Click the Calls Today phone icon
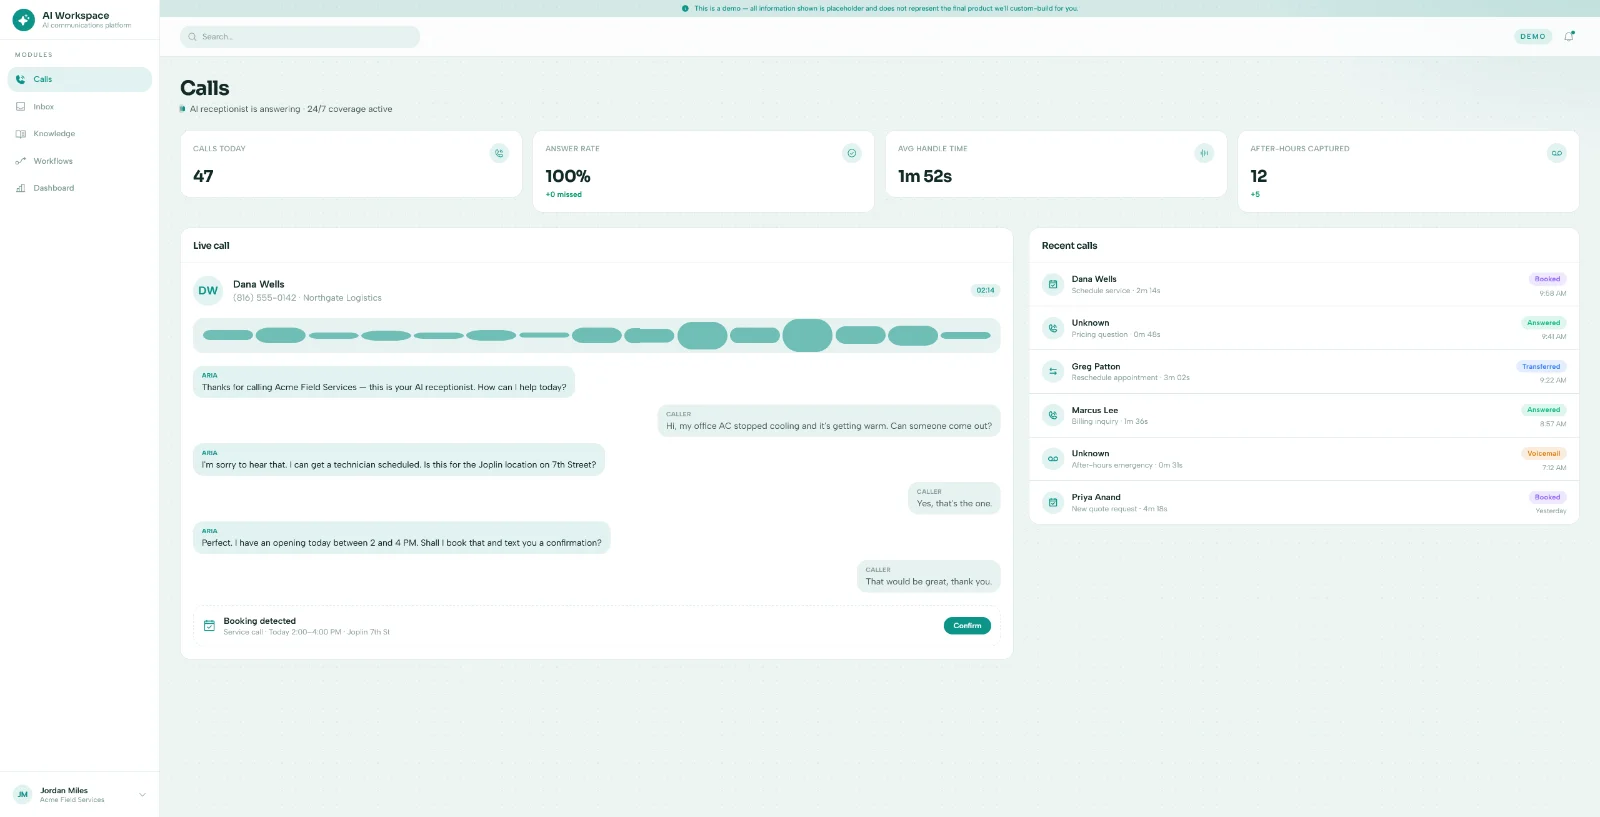The width and height of the screenshot is (1600, 817). (499, 153)
